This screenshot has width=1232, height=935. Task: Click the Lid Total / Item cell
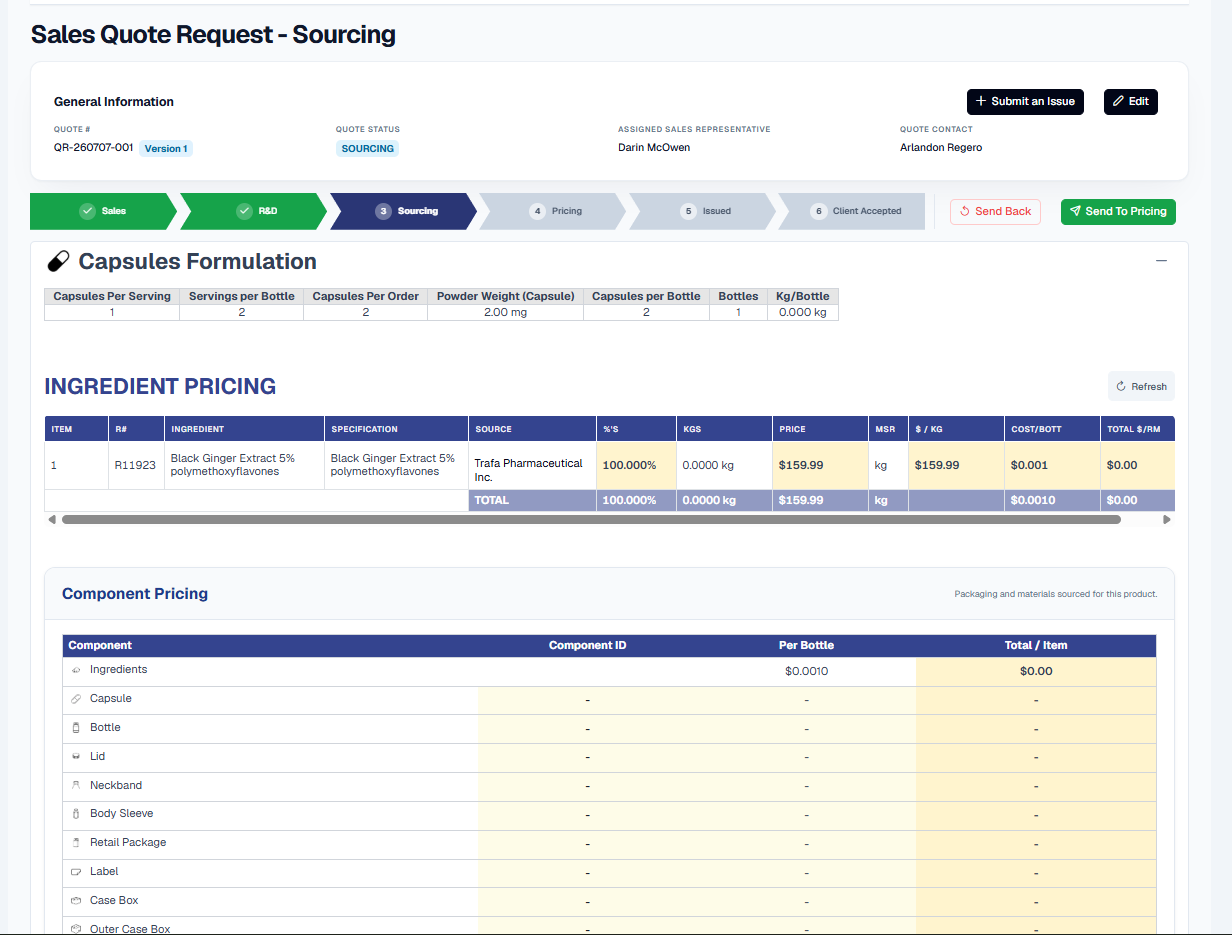[1036, 758]
